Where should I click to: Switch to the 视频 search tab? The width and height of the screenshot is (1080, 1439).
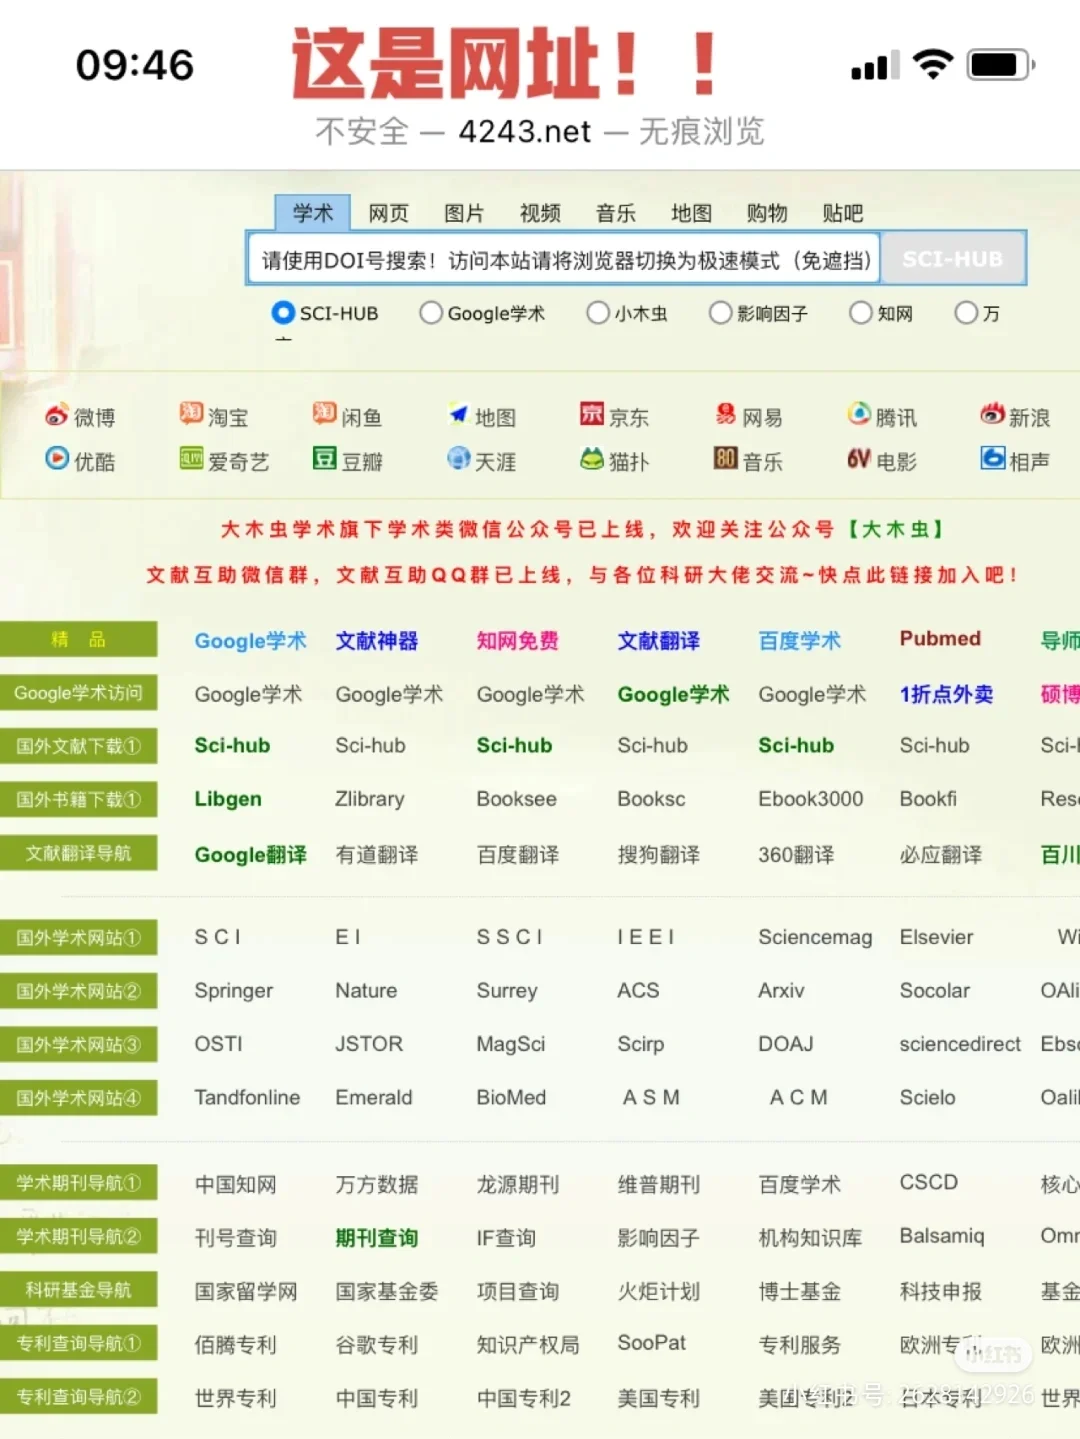[540, 213]
